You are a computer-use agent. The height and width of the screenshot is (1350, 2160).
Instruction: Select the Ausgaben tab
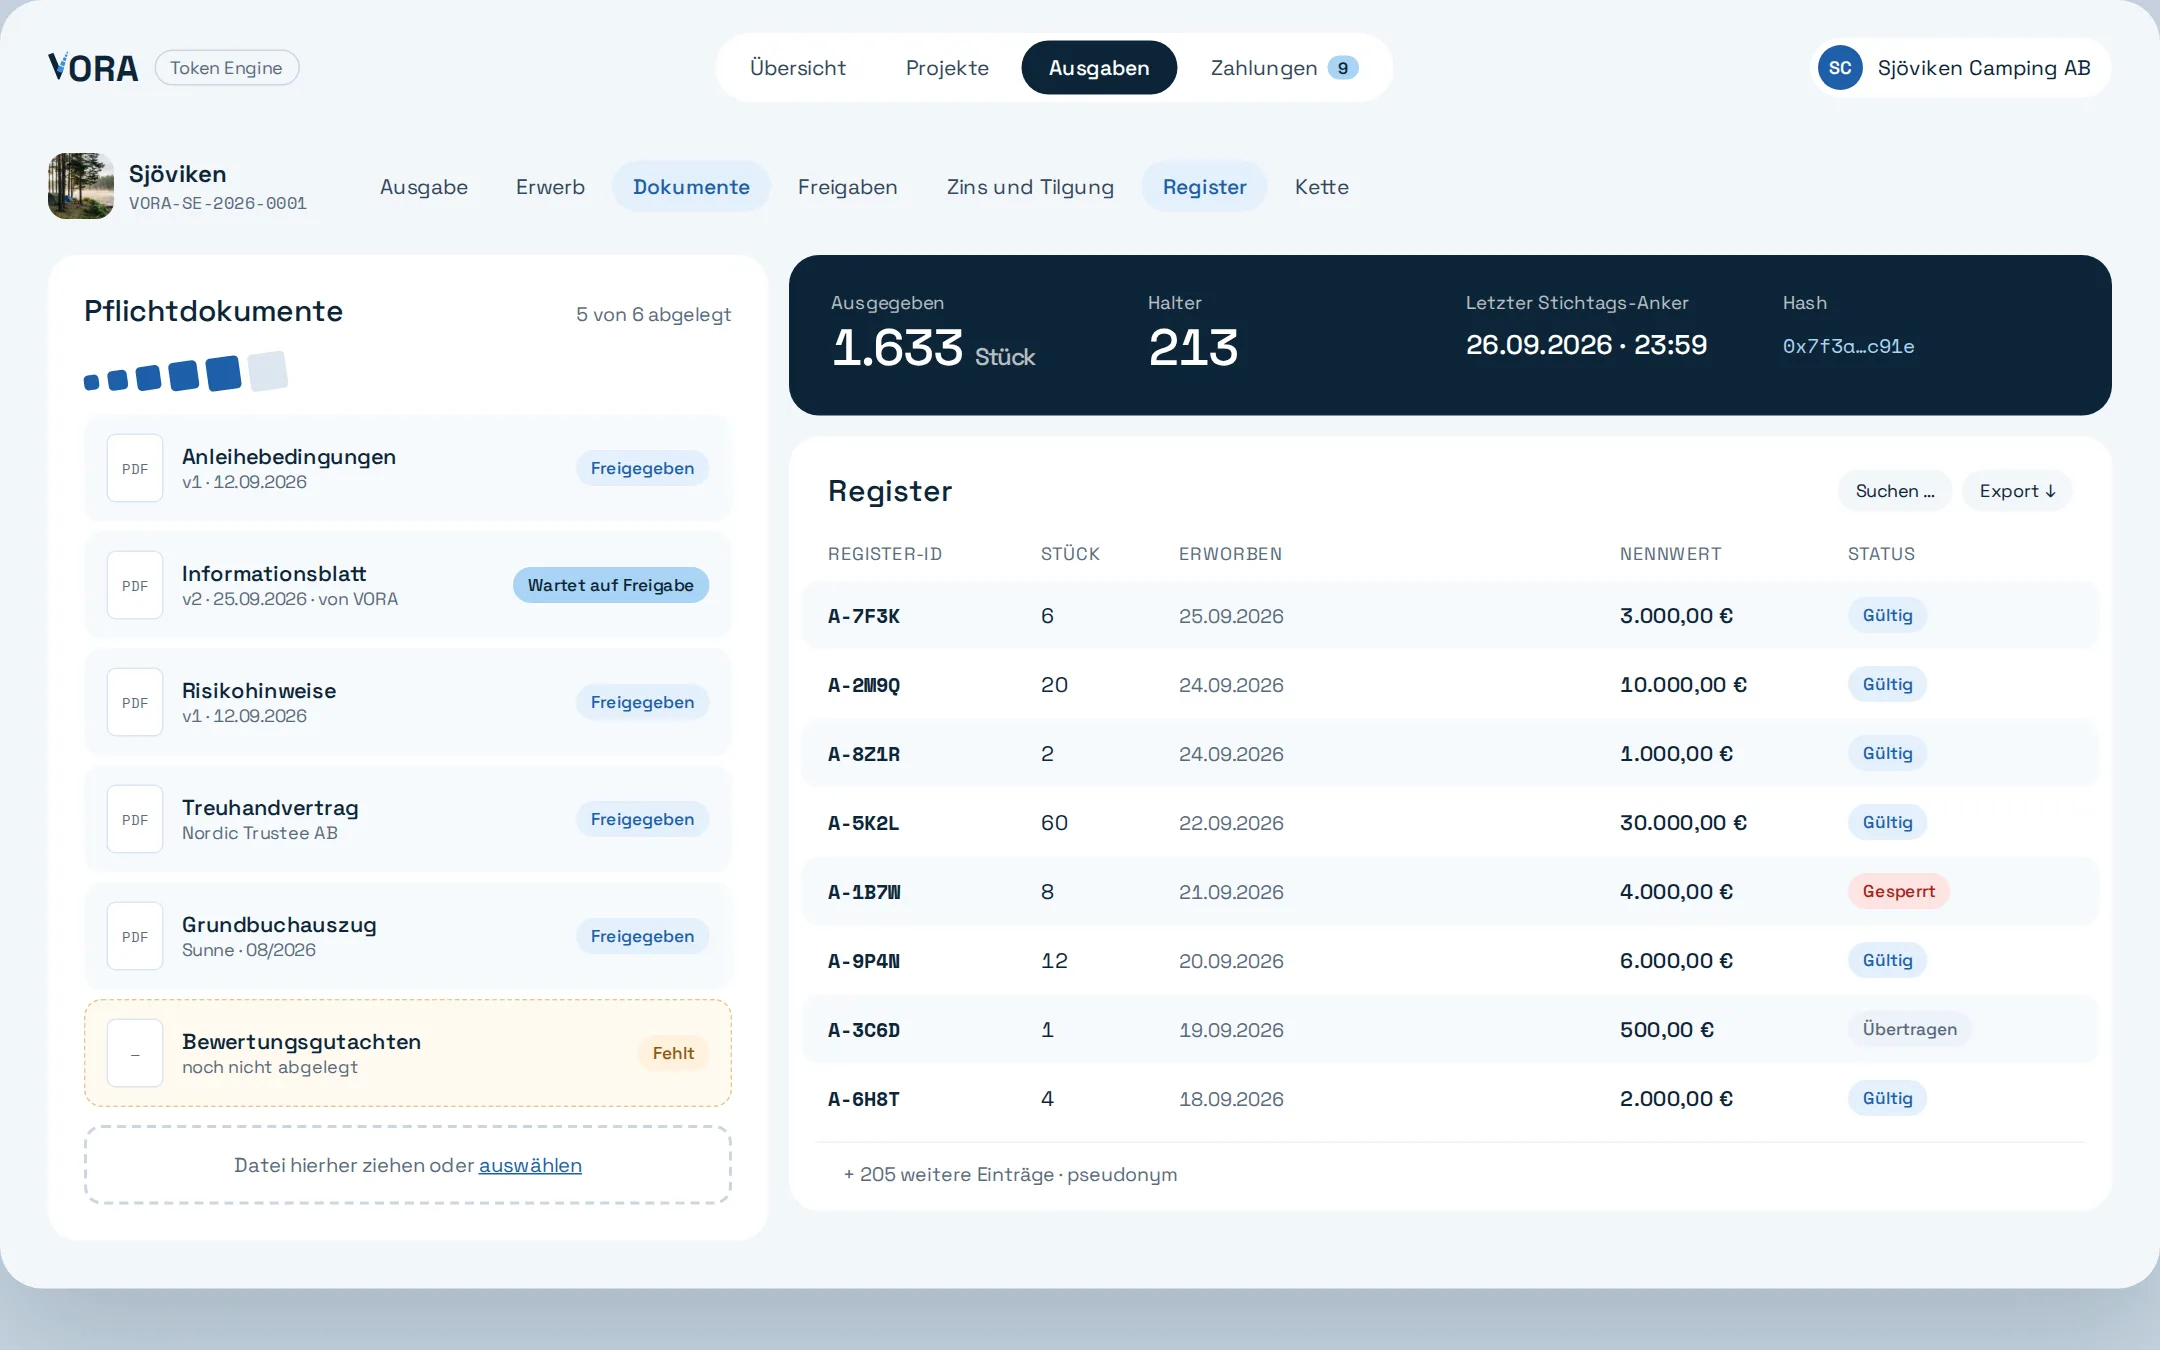(1099, 68)
